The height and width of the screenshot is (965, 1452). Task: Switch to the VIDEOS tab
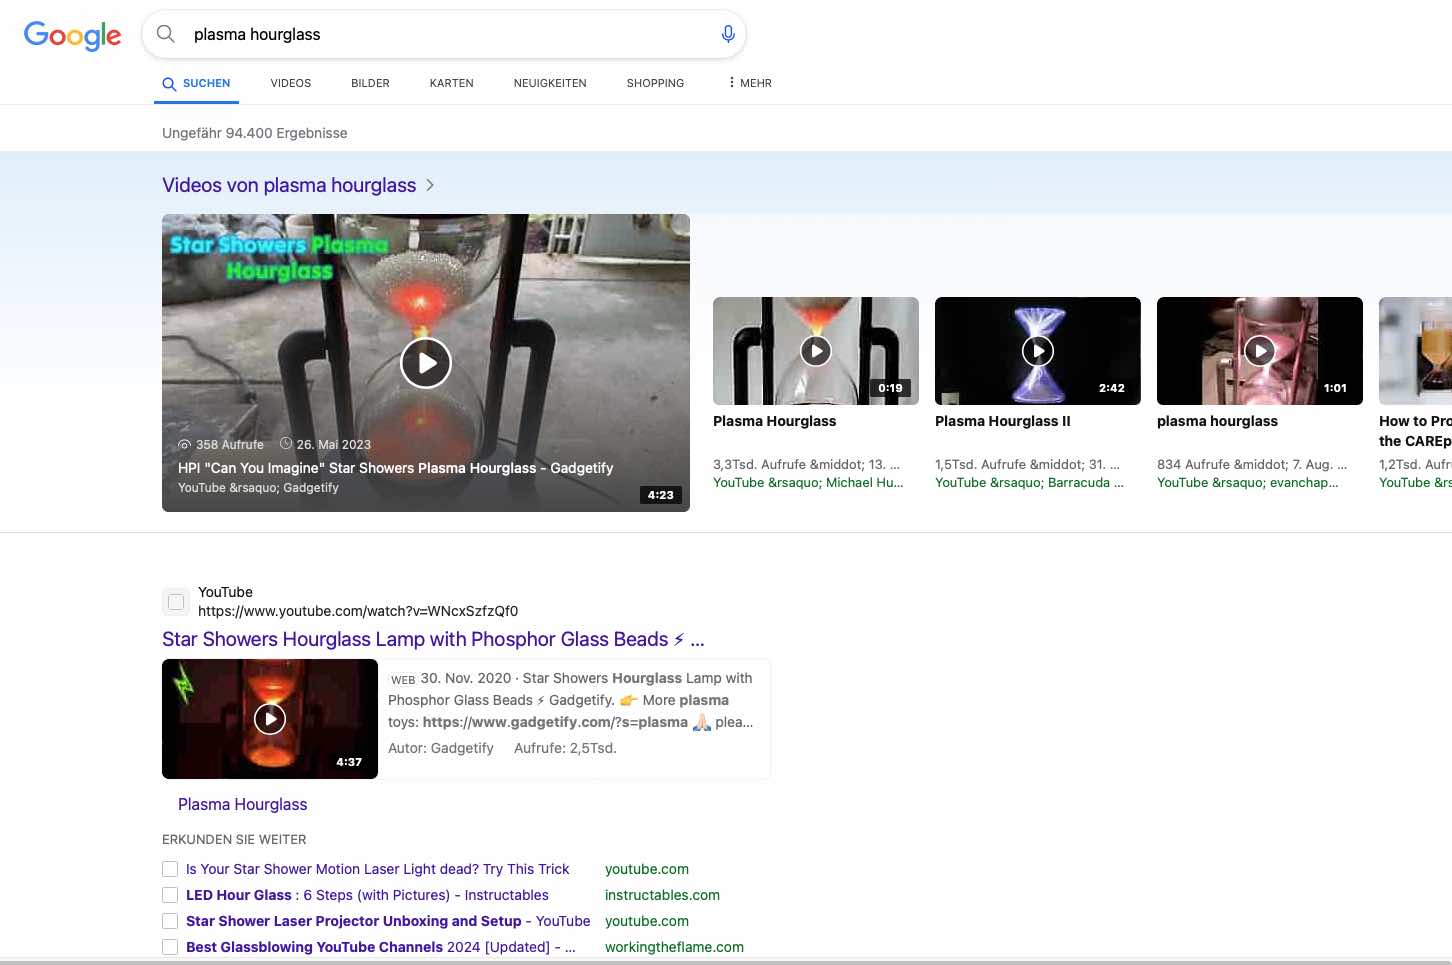tap(291, 83)
